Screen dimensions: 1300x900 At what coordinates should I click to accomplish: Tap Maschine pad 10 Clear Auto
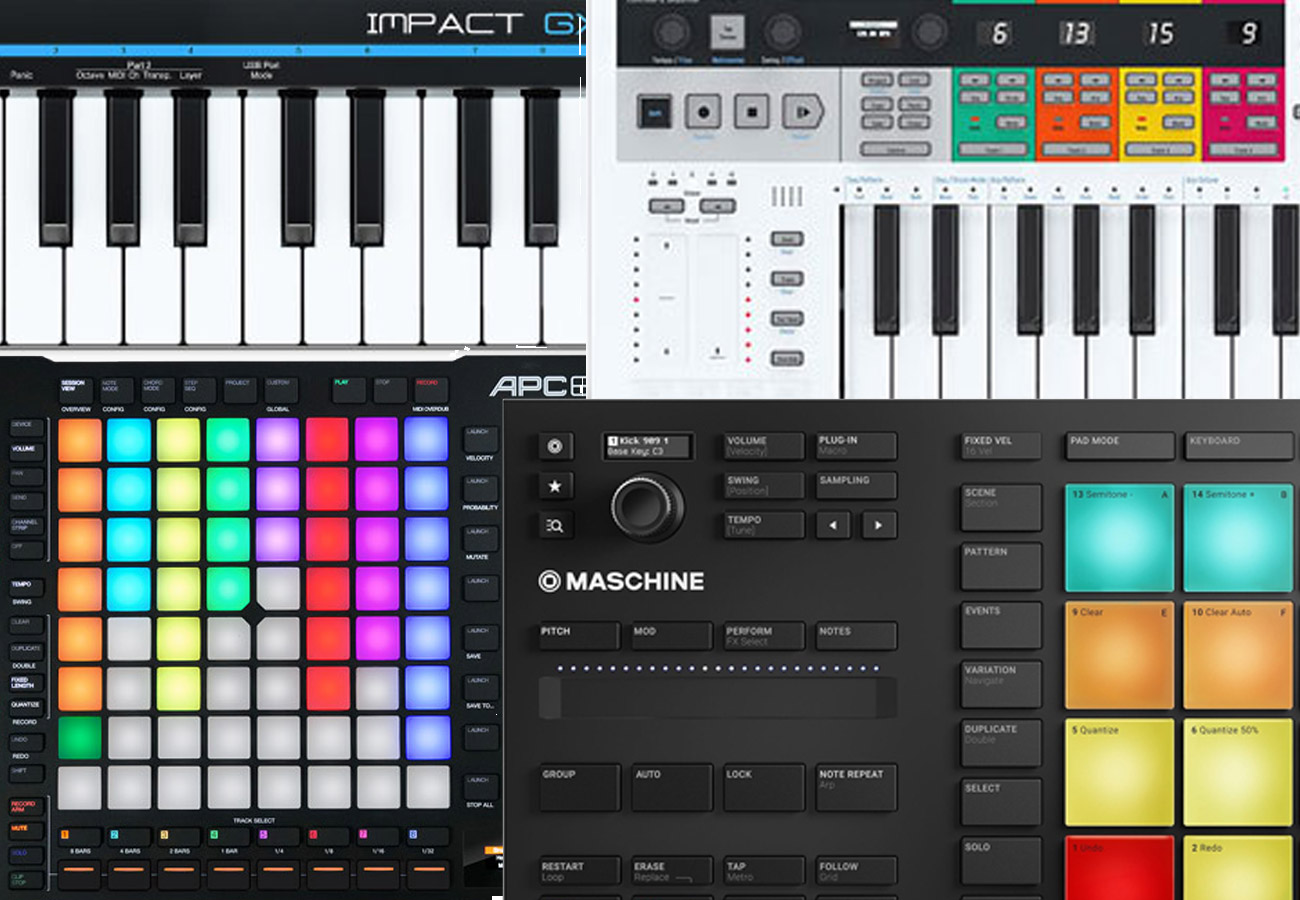point(1238,655)
